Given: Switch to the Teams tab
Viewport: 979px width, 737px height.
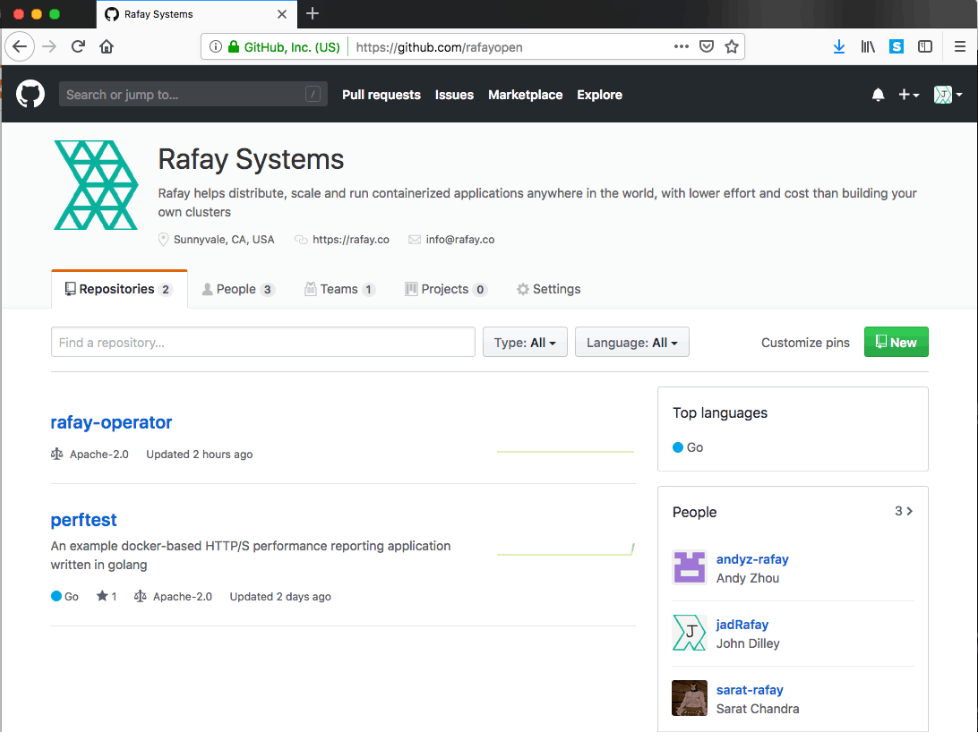Looking at the screenshot, I should [340, 289].
